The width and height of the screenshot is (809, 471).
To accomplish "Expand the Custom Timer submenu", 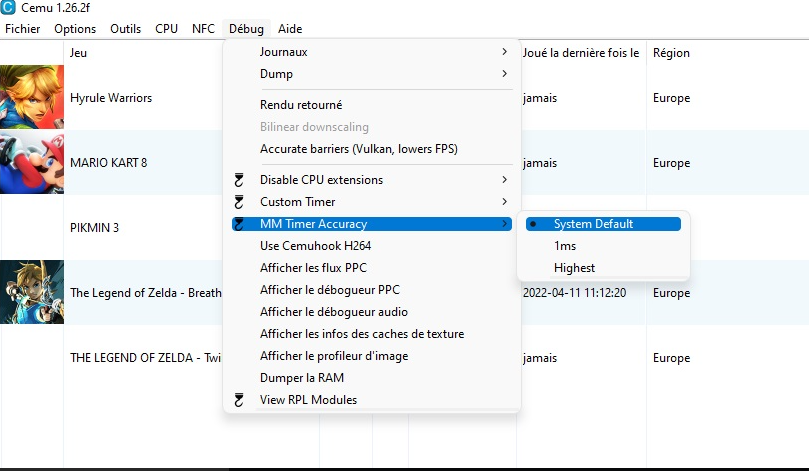I will point(504,202).
